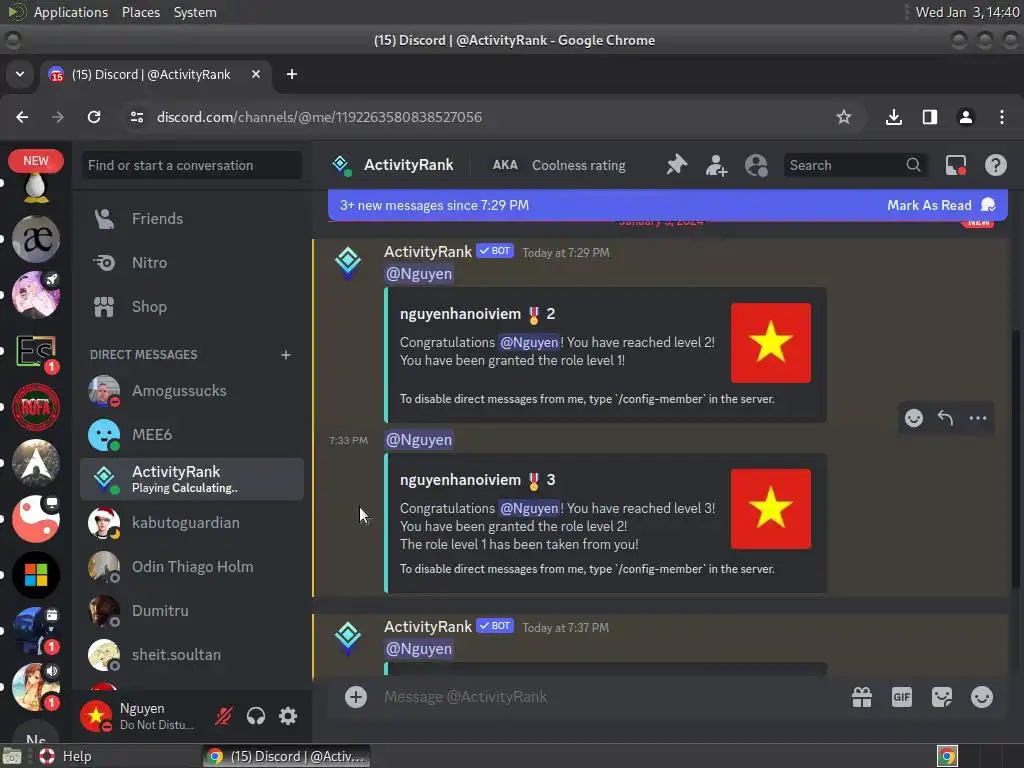Click ActivityRank header name

[409, 165]
